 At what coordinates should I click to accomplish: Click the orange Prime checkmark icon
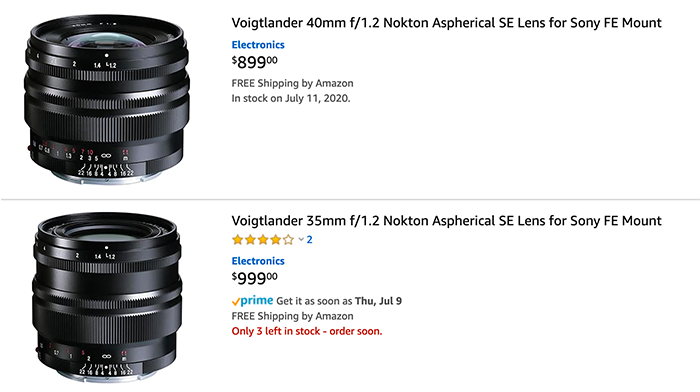coord(236,302)
